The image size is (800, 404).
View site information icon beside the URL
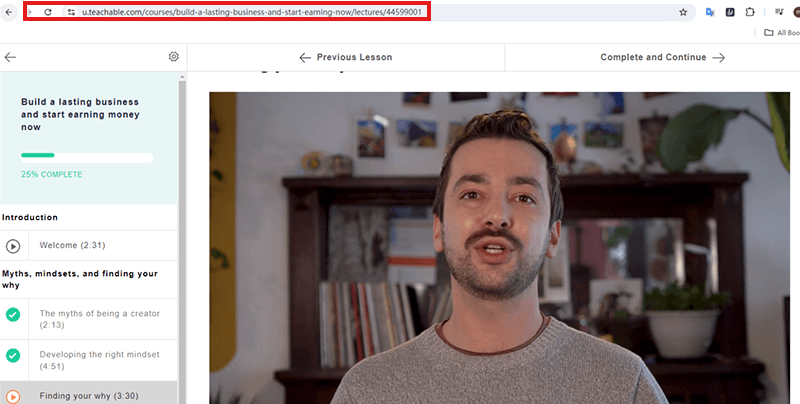click(71, 12)
